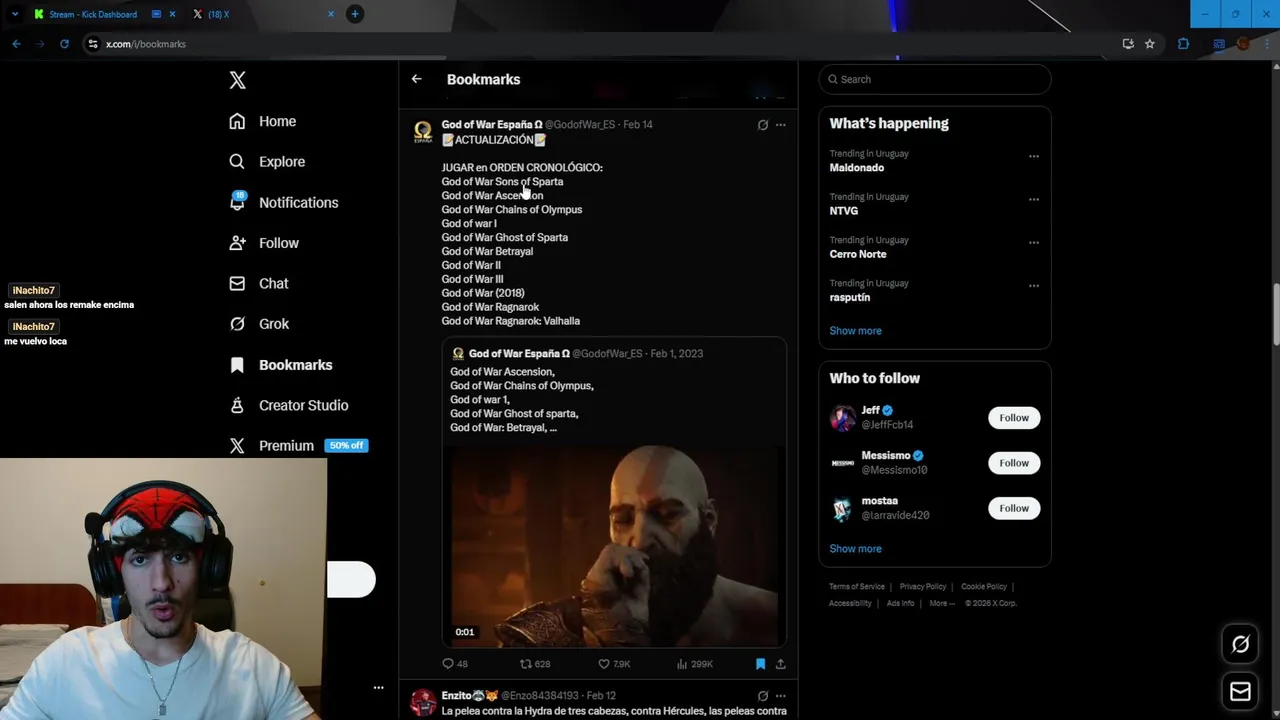Screen dimensions: 1280x720
Task: Open the three-dot menu beside webcam overlay
Action: [x=378, y=688]
